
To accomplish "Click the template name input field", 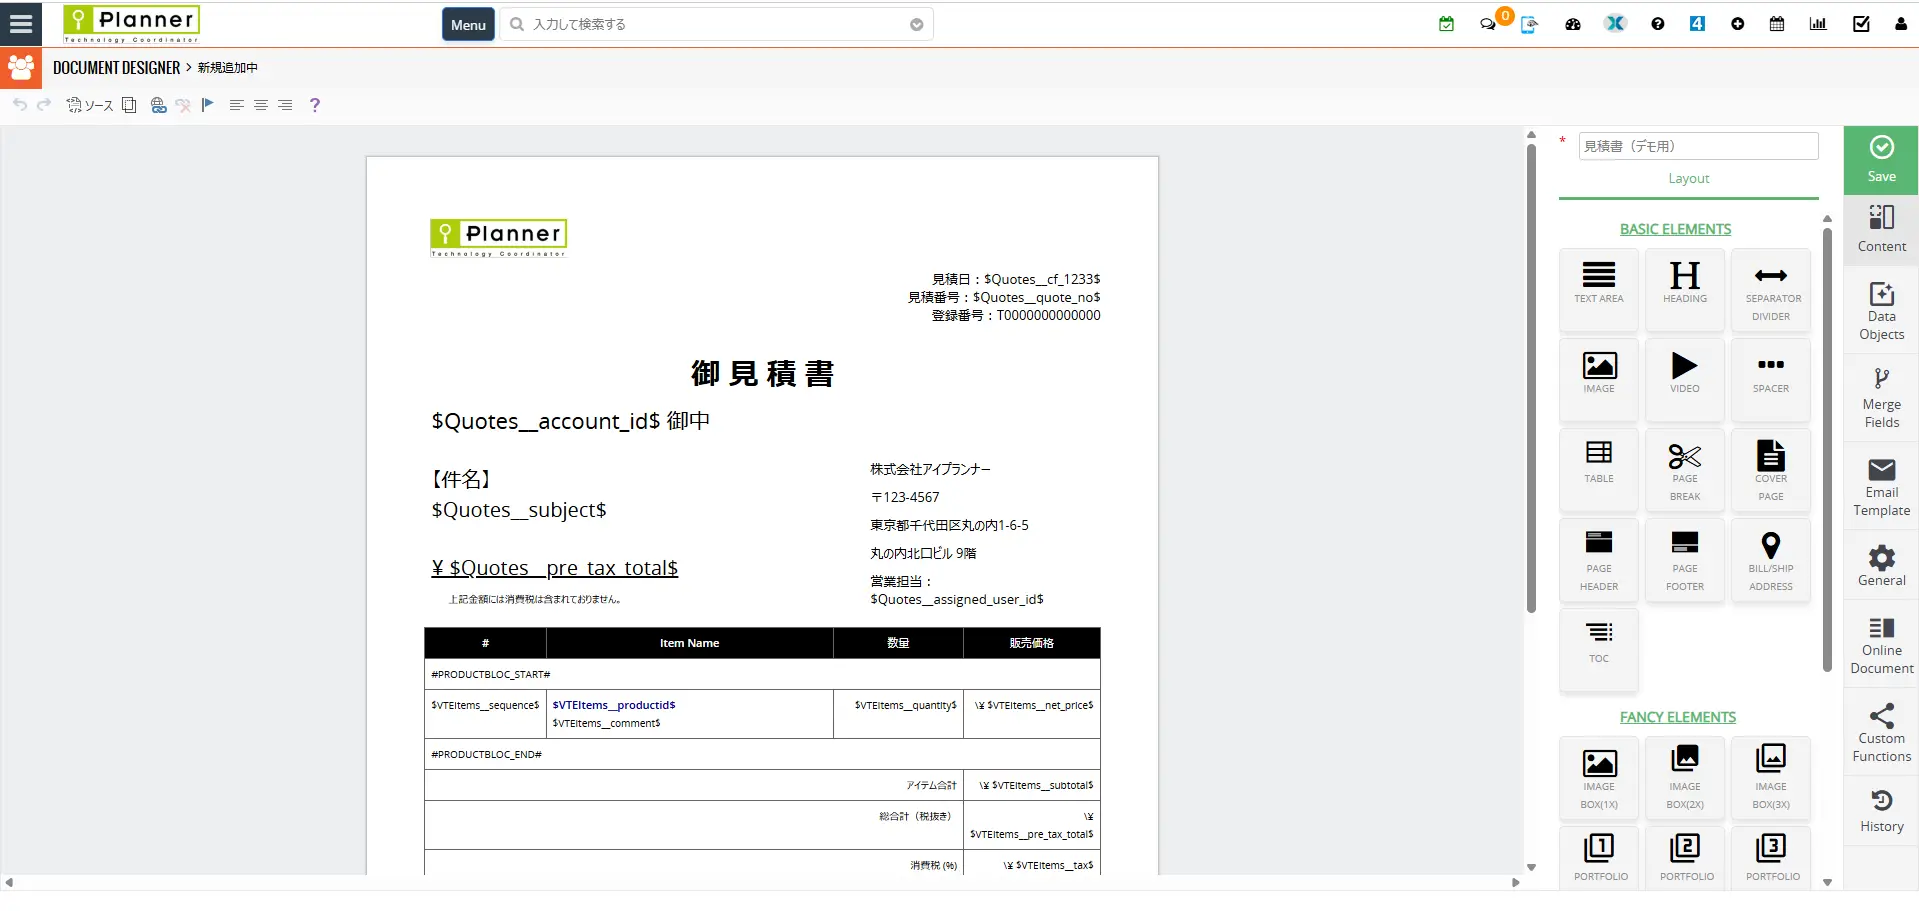I will point(1697,146).
